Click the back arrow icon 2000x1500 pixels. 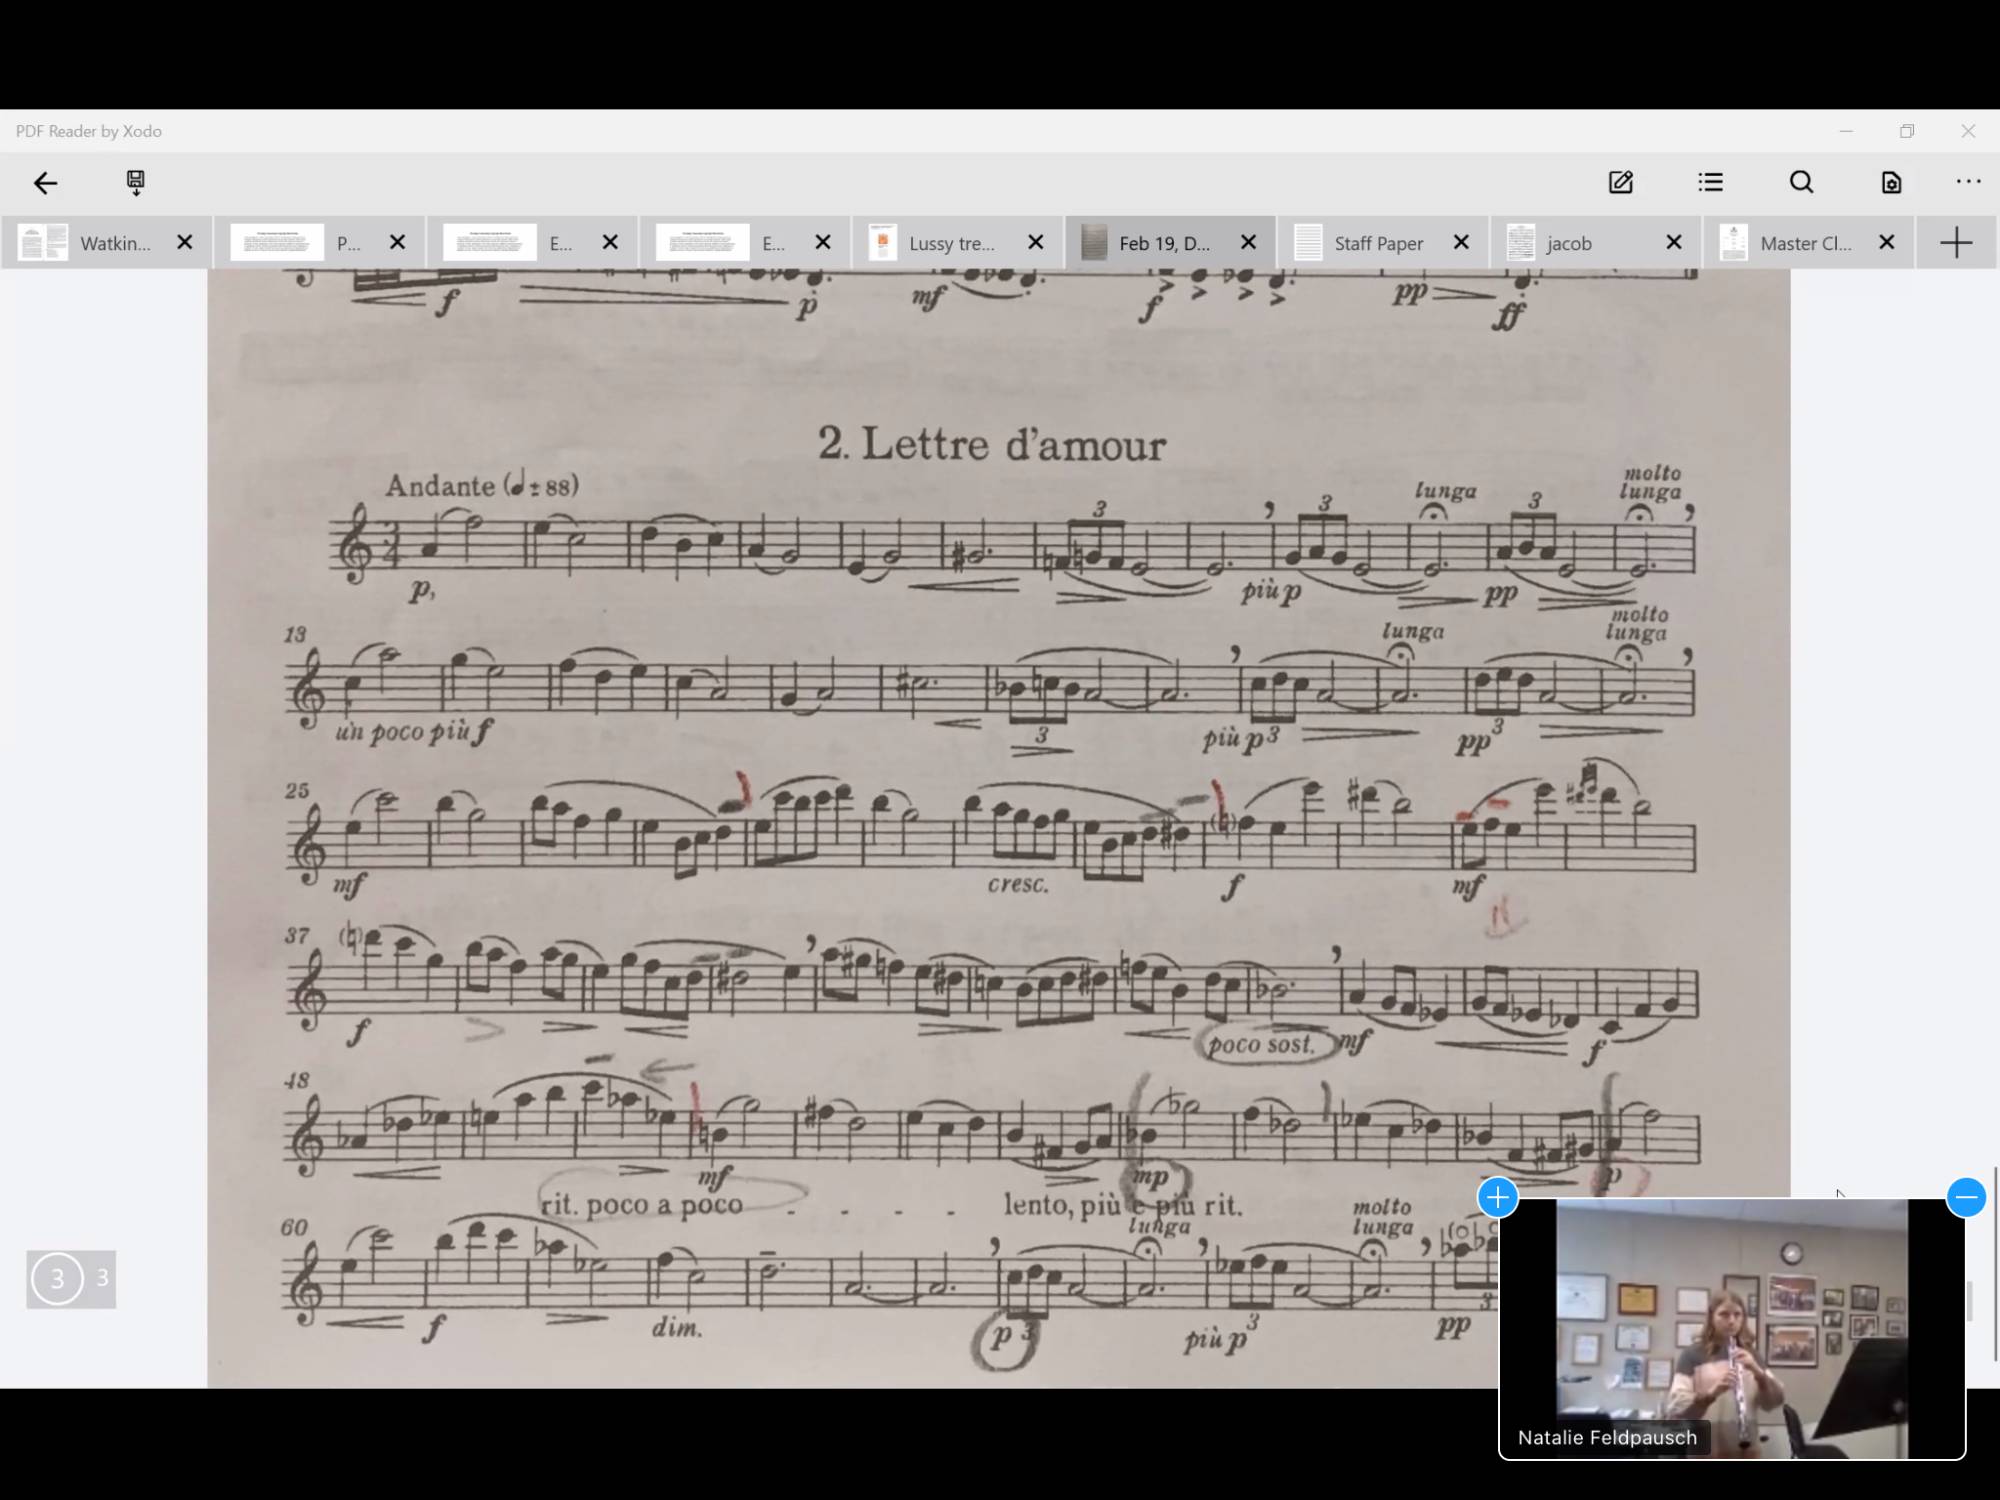click(45, 183)
